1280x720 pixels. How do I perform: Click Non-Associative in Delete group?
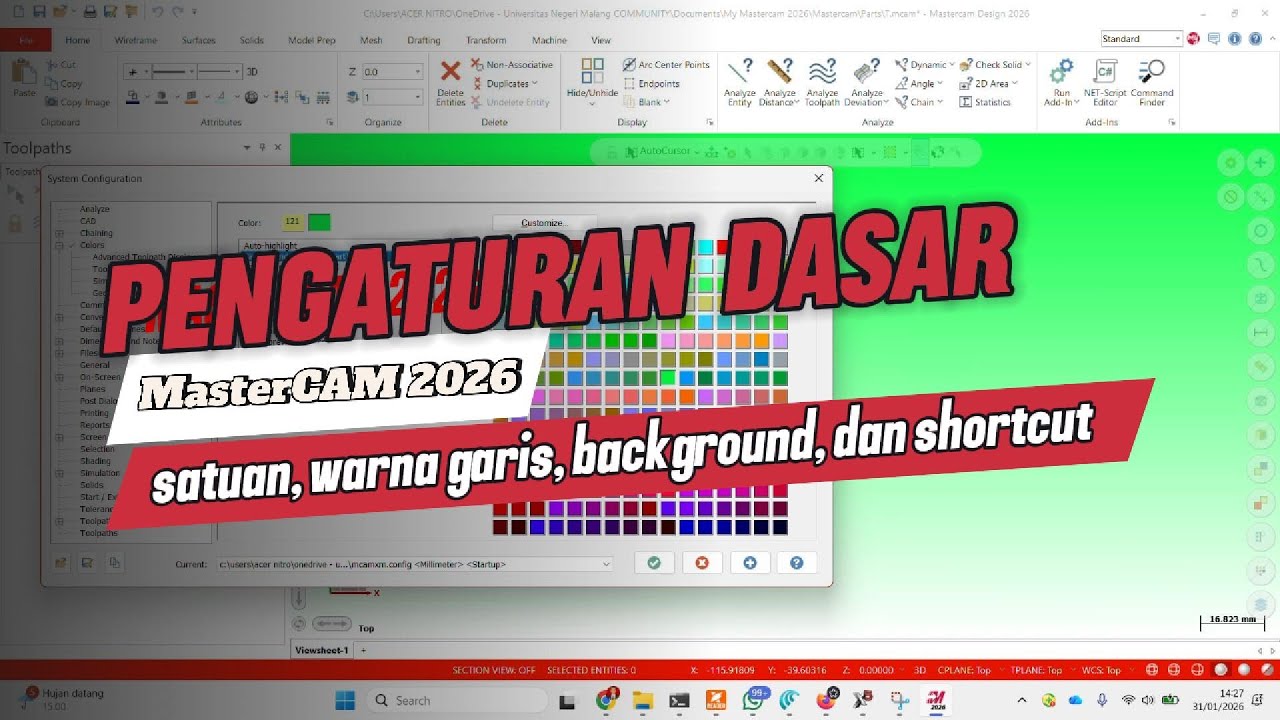click(512, 65)
